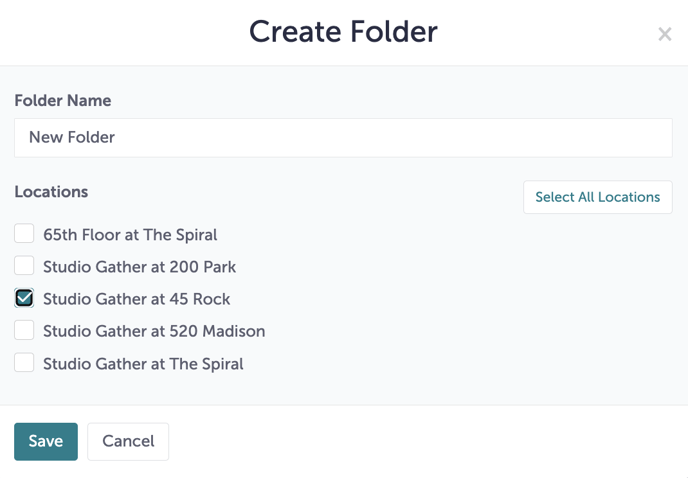Click the "Studio Gather at 520 Madison" label text

[154, 331]
